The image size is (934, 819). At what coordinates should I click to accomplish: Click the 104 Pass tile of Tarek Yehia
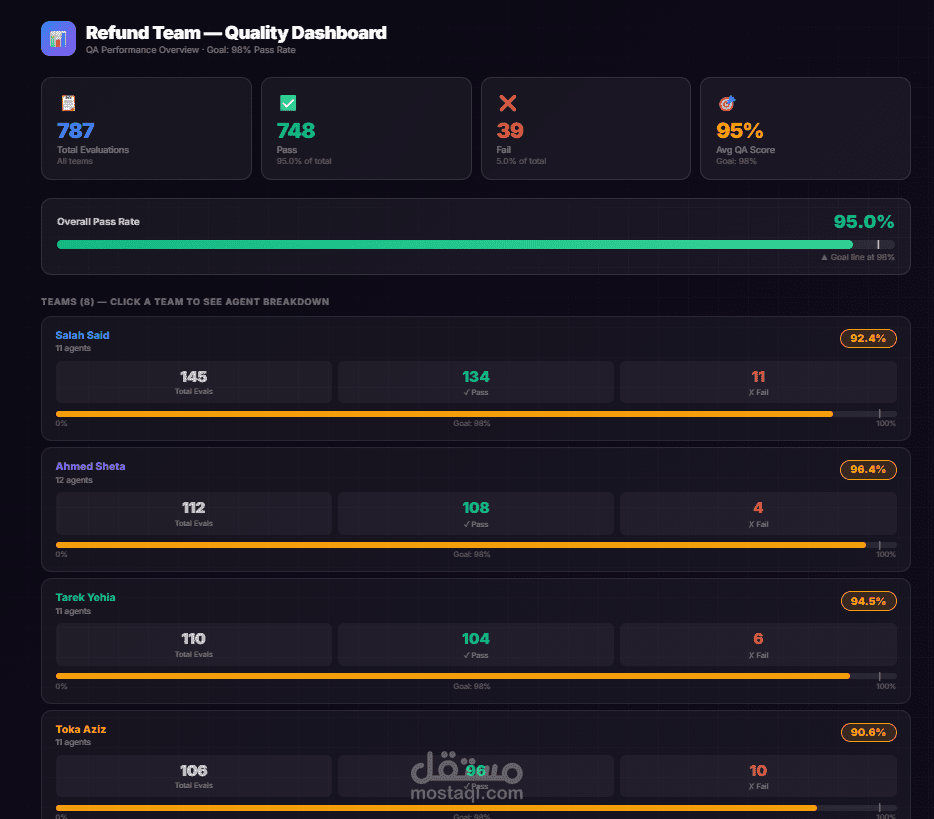475,644
